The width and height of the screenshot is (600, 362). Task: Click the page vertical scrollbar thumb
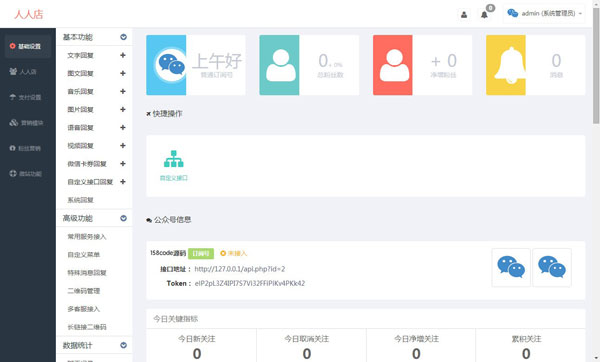596,65
